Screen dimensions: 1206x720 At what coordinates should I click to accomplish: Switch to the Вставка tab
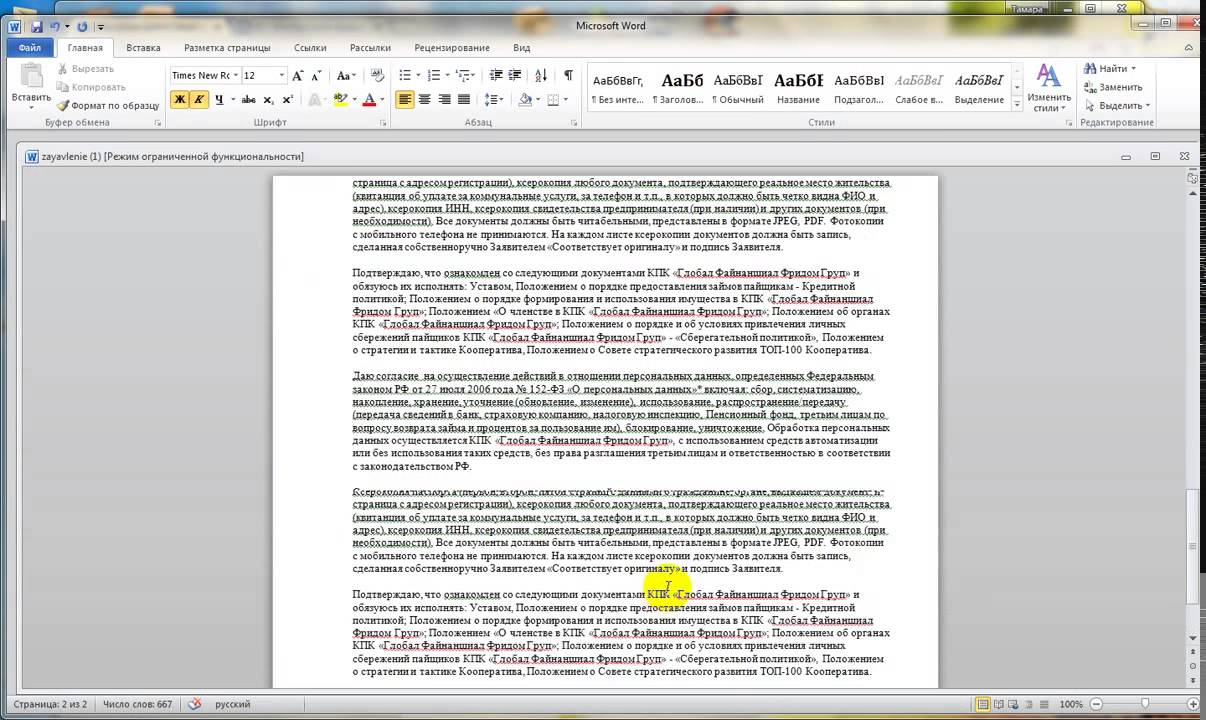pos(143,47)
